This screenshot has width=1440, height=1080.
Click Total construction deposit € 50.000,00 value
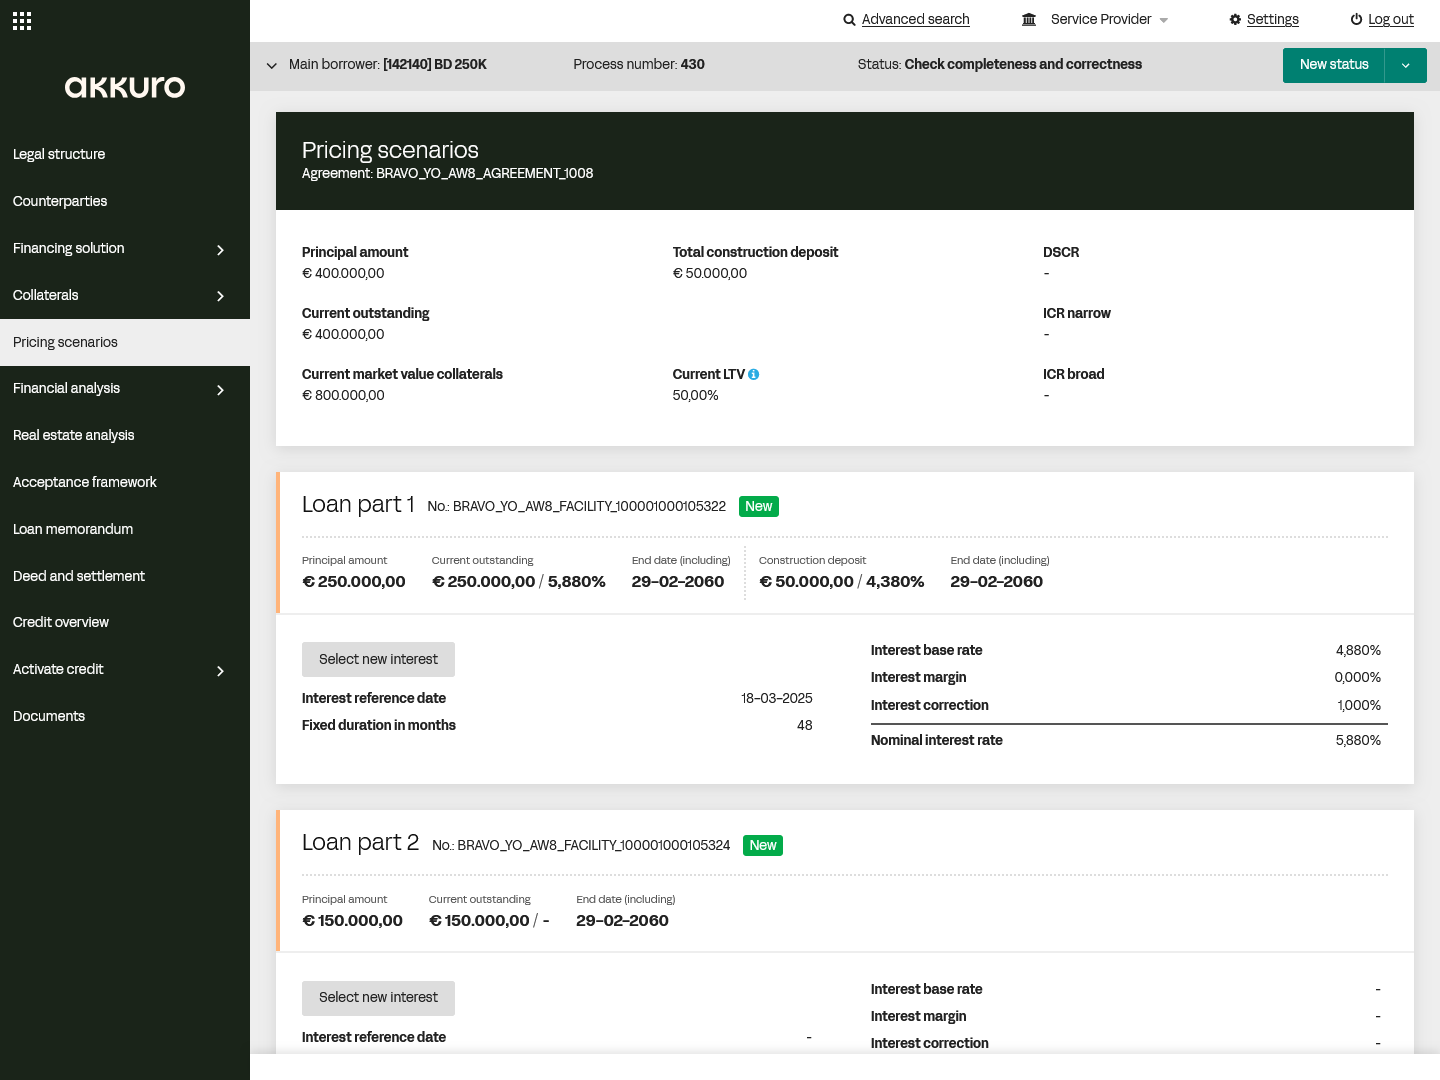click(710, 273)
